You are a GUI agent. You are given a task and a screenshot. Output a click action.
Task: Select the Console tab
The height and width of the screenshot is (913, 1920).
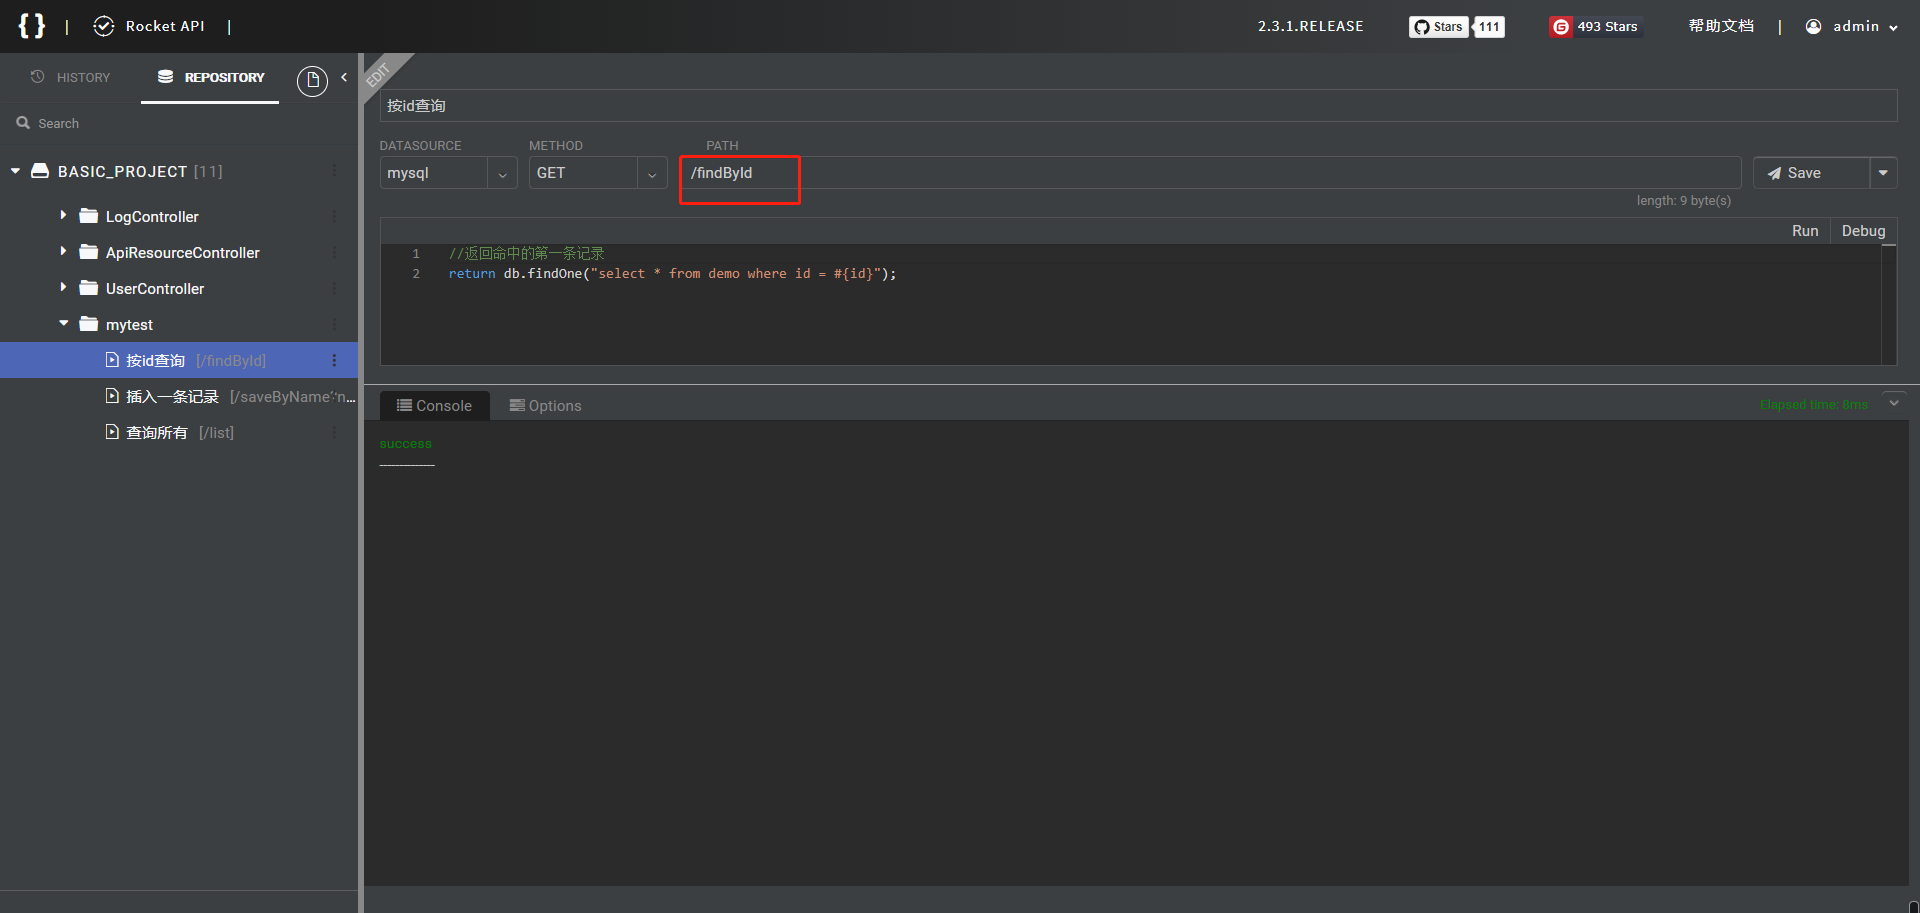pyautogui.click(x=434, y=405)
